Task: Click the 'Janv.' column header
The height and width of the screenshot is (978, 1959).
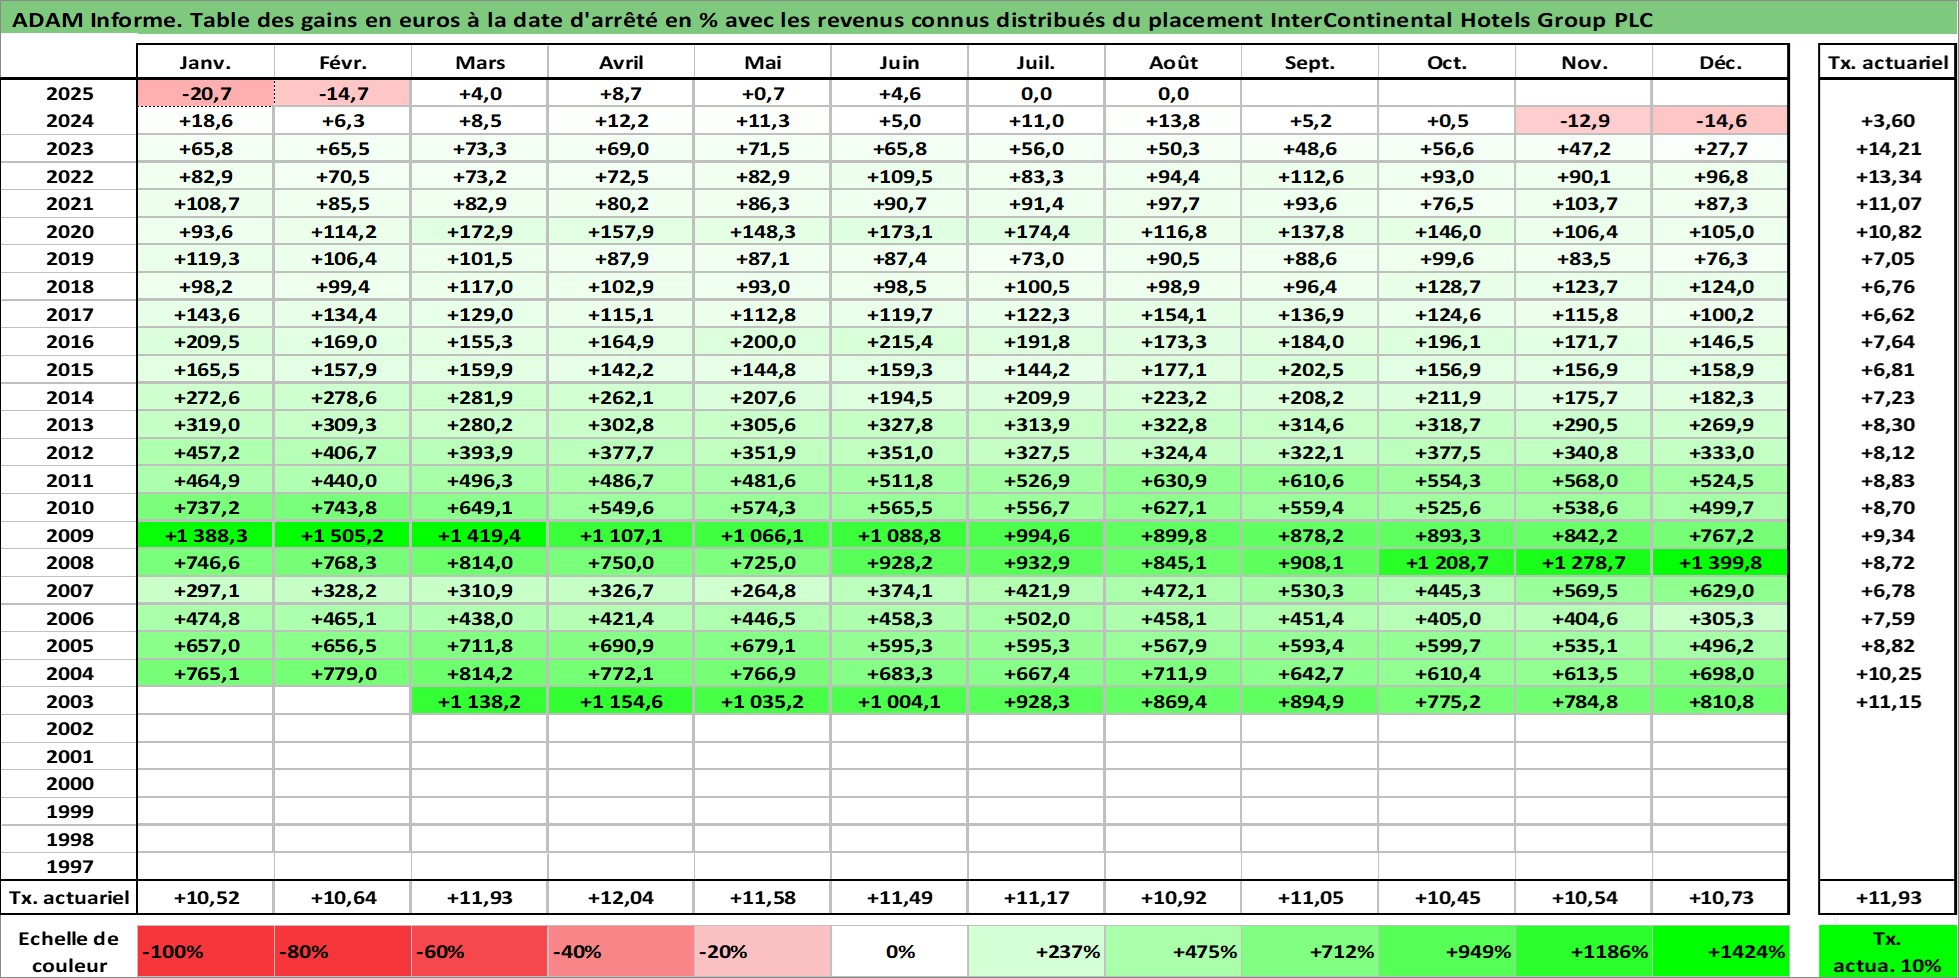Action: coord(205,62)
